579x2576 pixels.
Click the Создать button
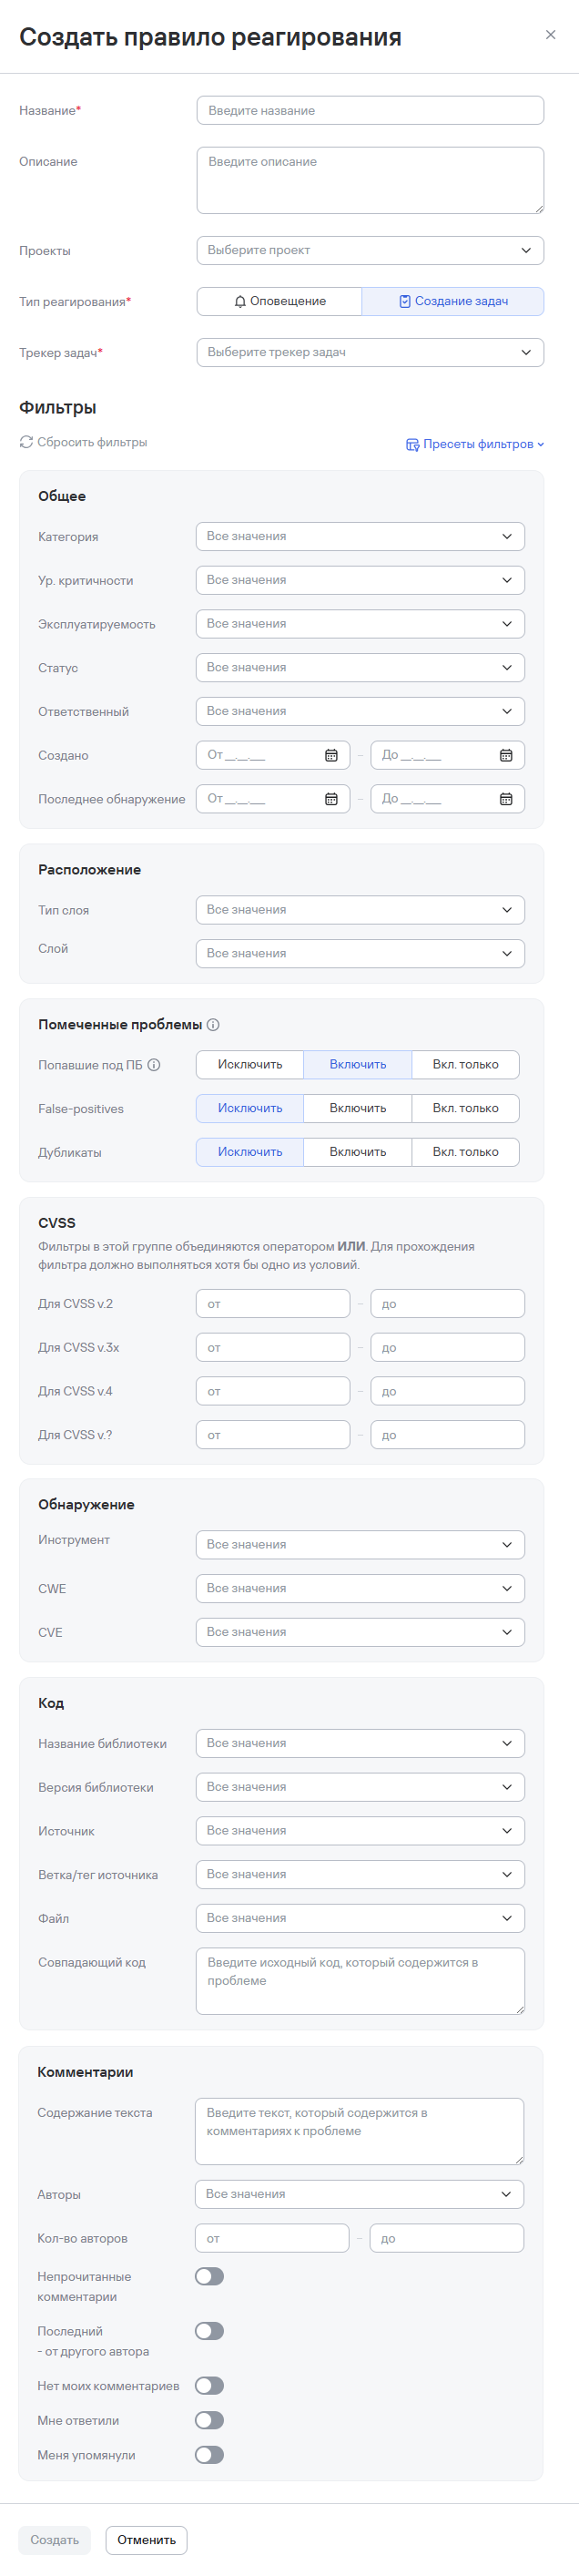pos(55,2540)
